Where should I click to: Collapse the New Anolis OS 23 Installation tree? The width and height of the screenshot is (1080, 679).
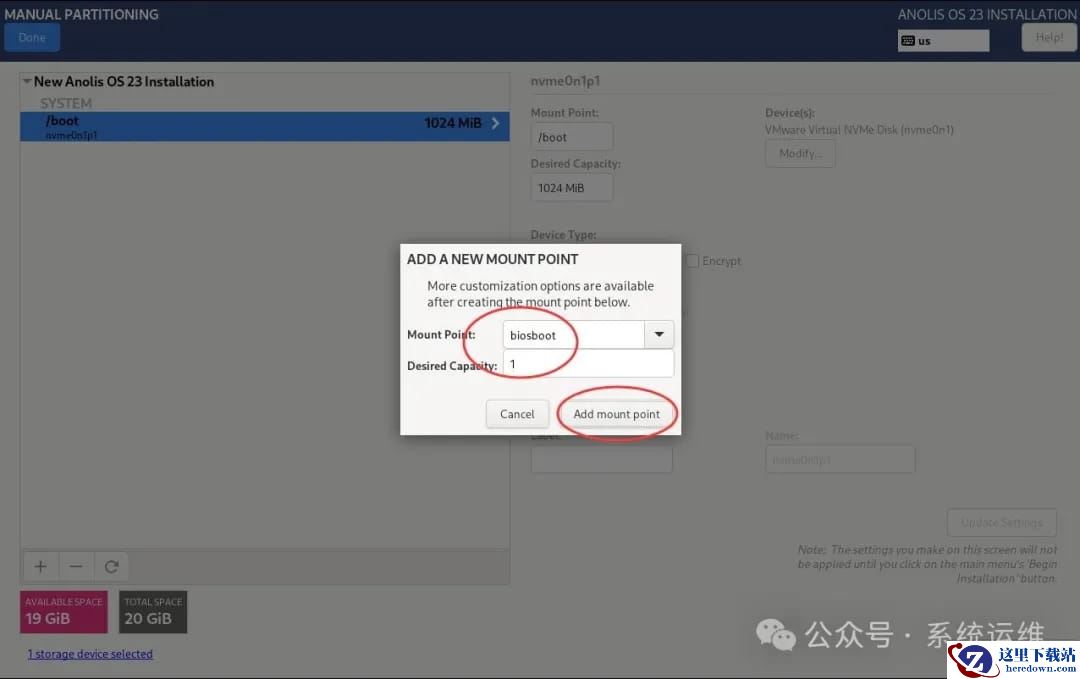27,81
